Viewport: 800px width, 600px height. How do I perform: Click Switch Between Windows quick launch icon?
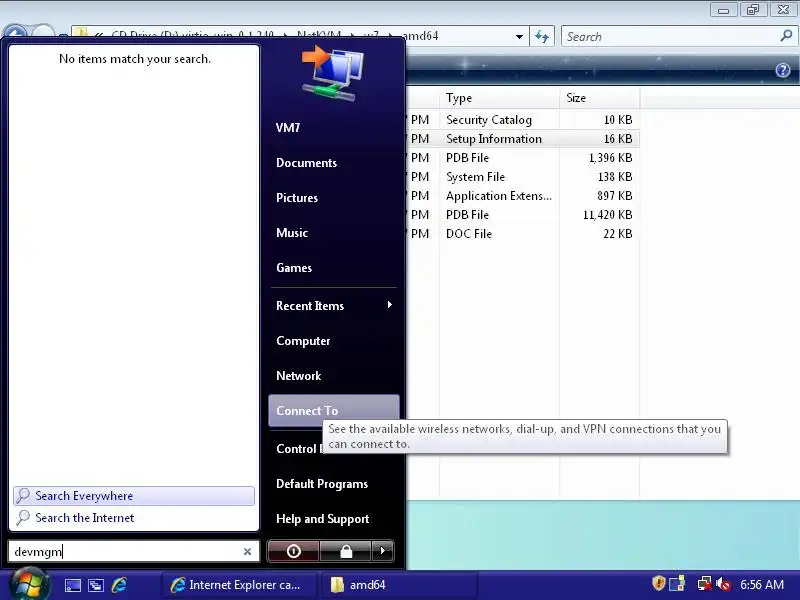[x=96, y=585]
